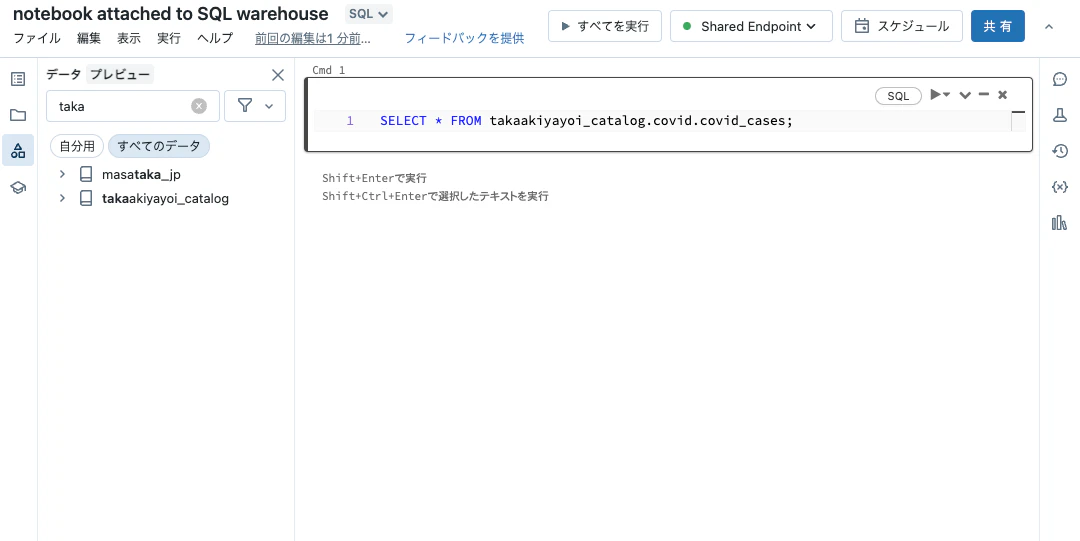This screenshot has width=1080, height=541.
Task: Open the experiments flask icon
Action: pyautogui.click(x=1060, y=115)
